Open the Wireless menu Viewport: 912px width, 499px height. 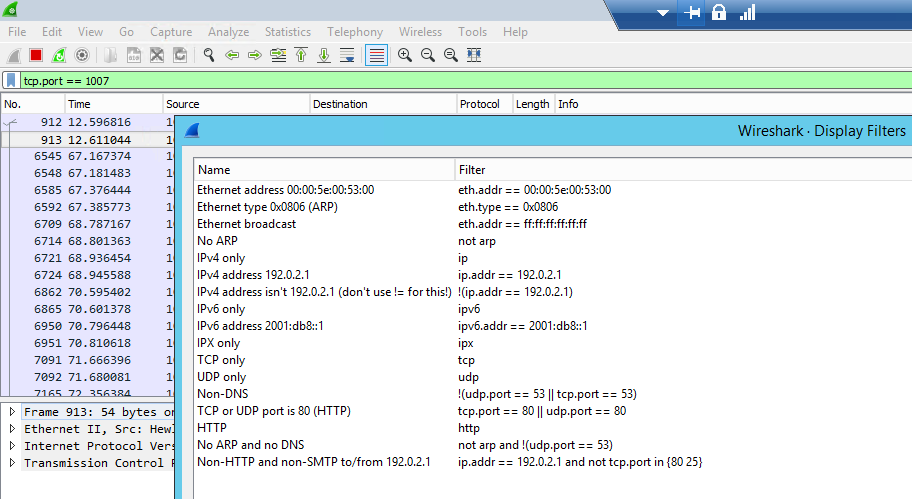(420, 32)
